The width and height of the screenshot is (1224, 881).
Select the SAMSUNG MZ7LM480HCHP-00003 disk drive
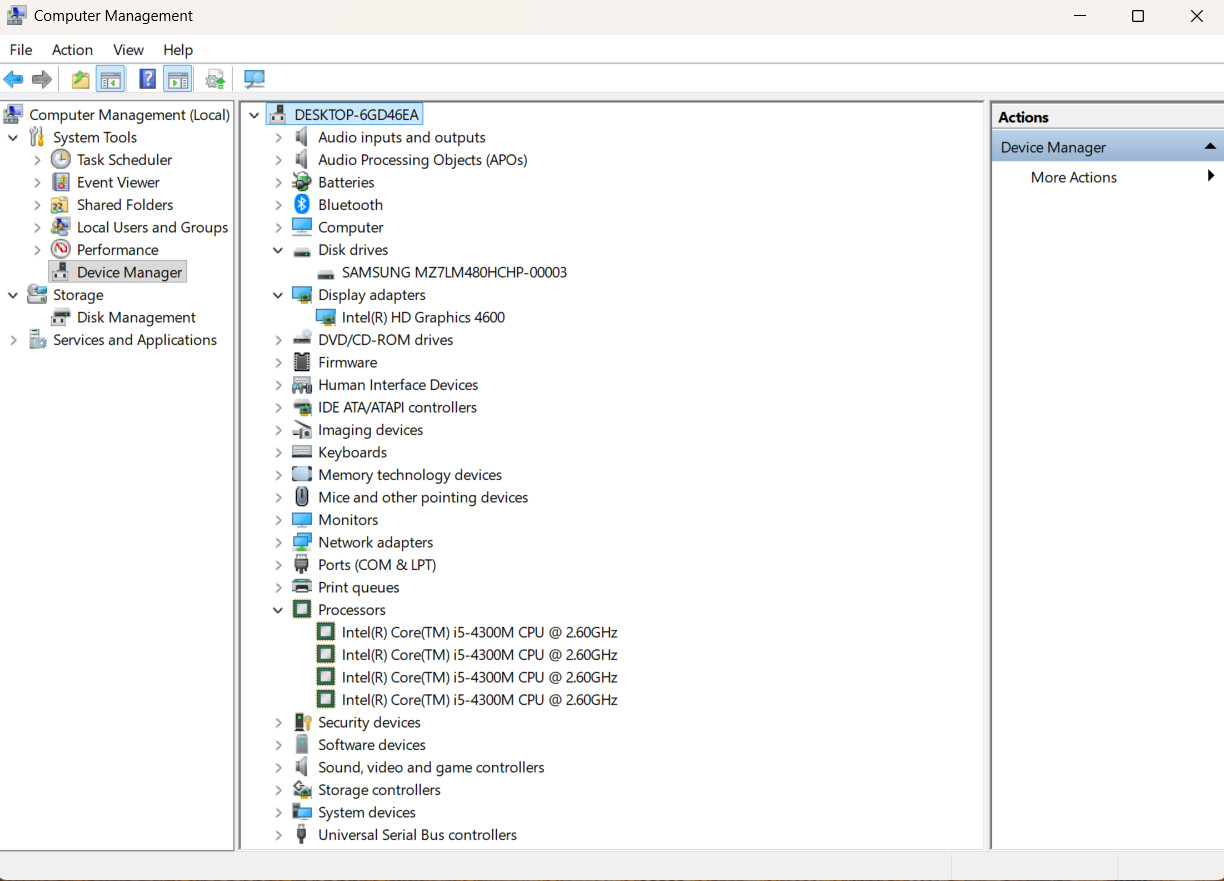(454, 272)
